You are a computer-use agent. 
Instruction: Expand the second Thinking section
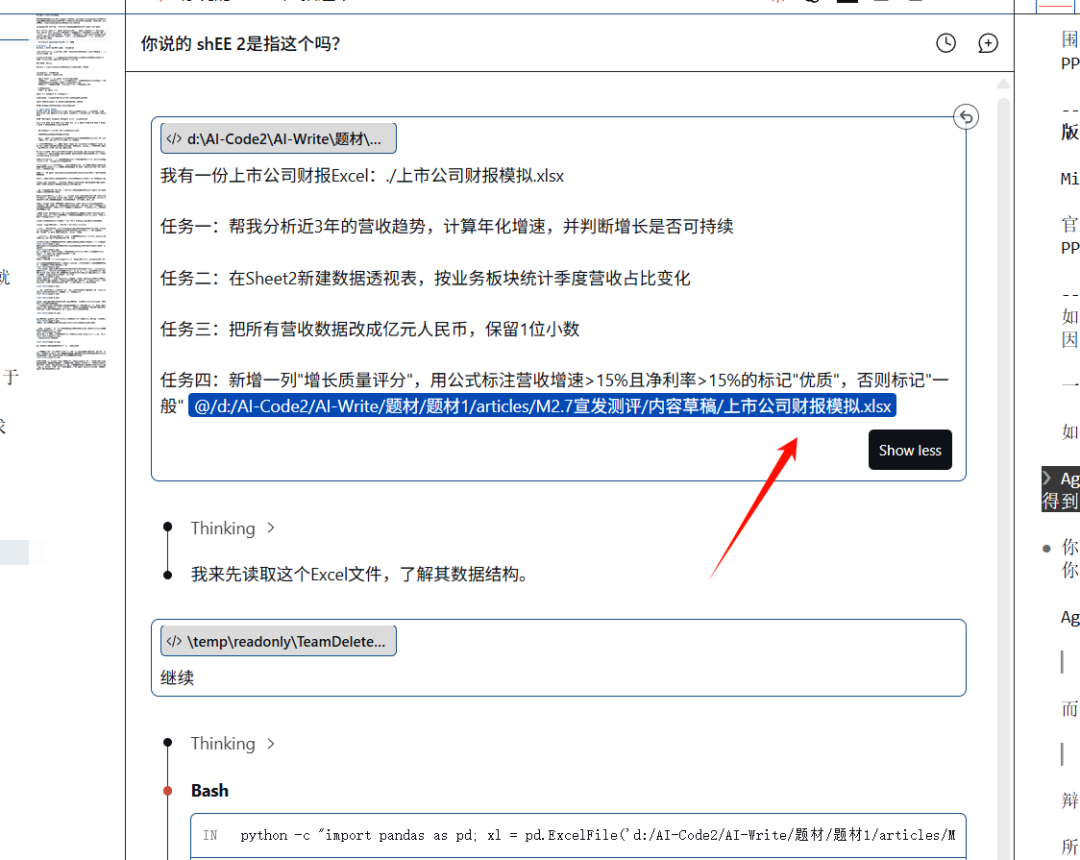(x=233, y=744)
